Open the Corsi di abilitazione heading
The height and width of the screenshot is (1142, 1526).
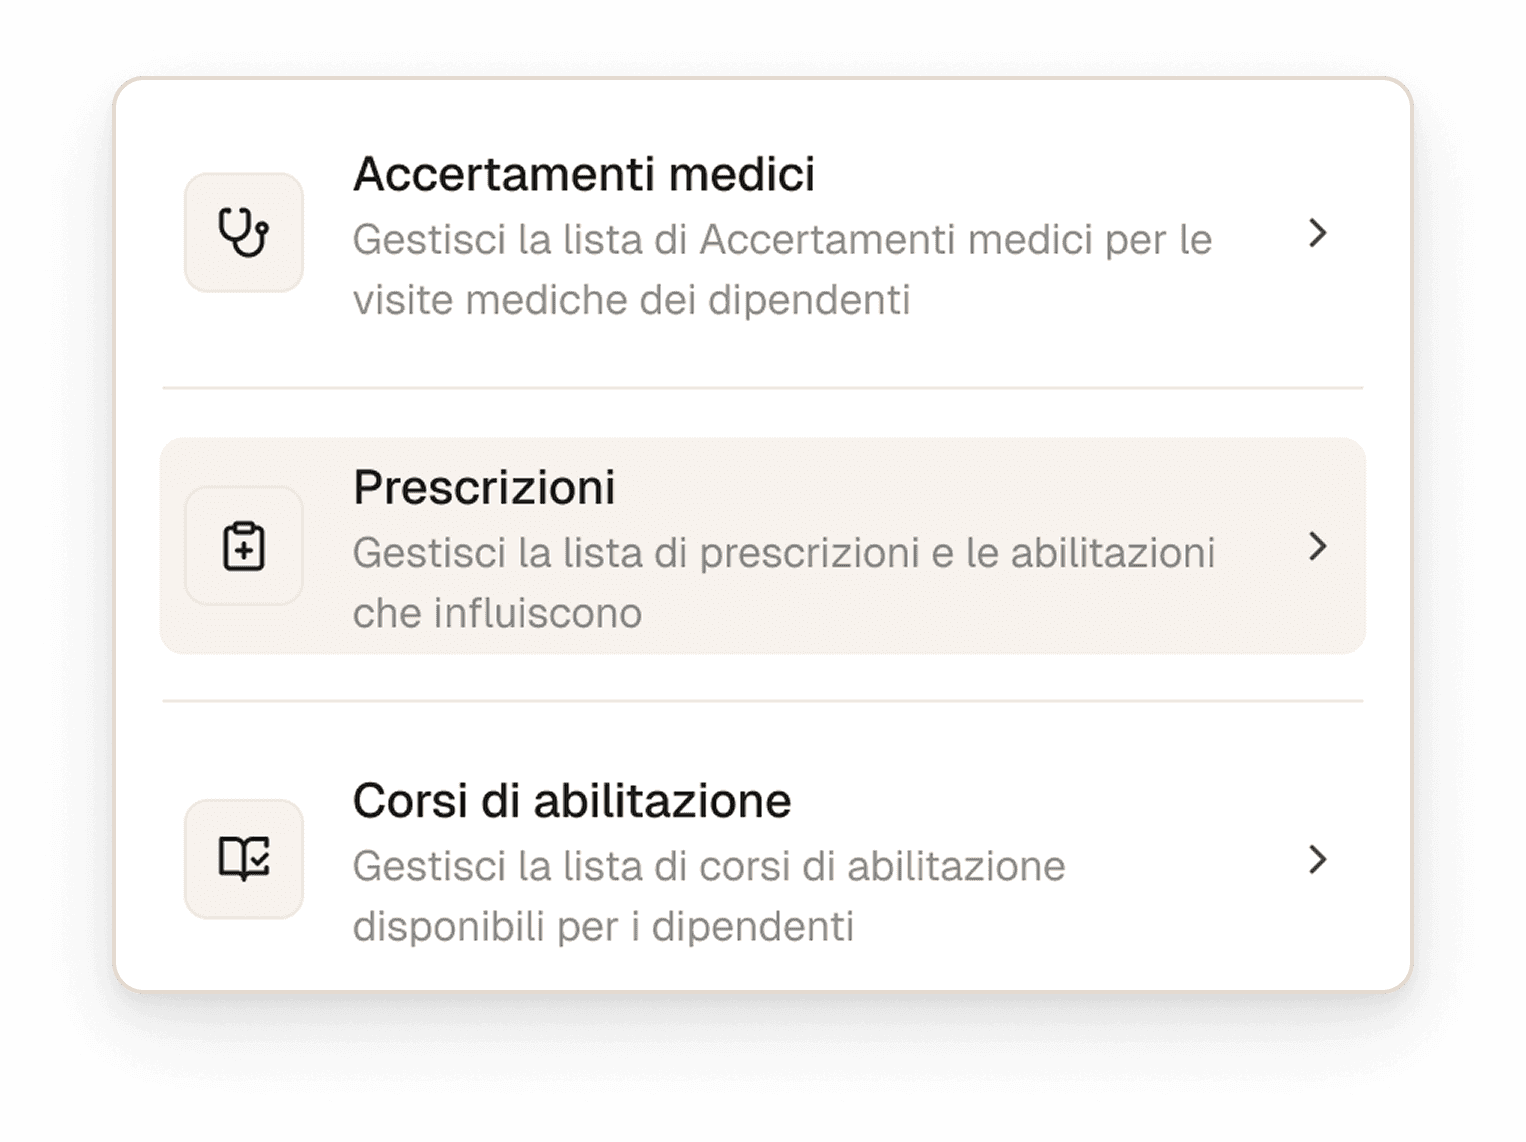tap(571, 801)
